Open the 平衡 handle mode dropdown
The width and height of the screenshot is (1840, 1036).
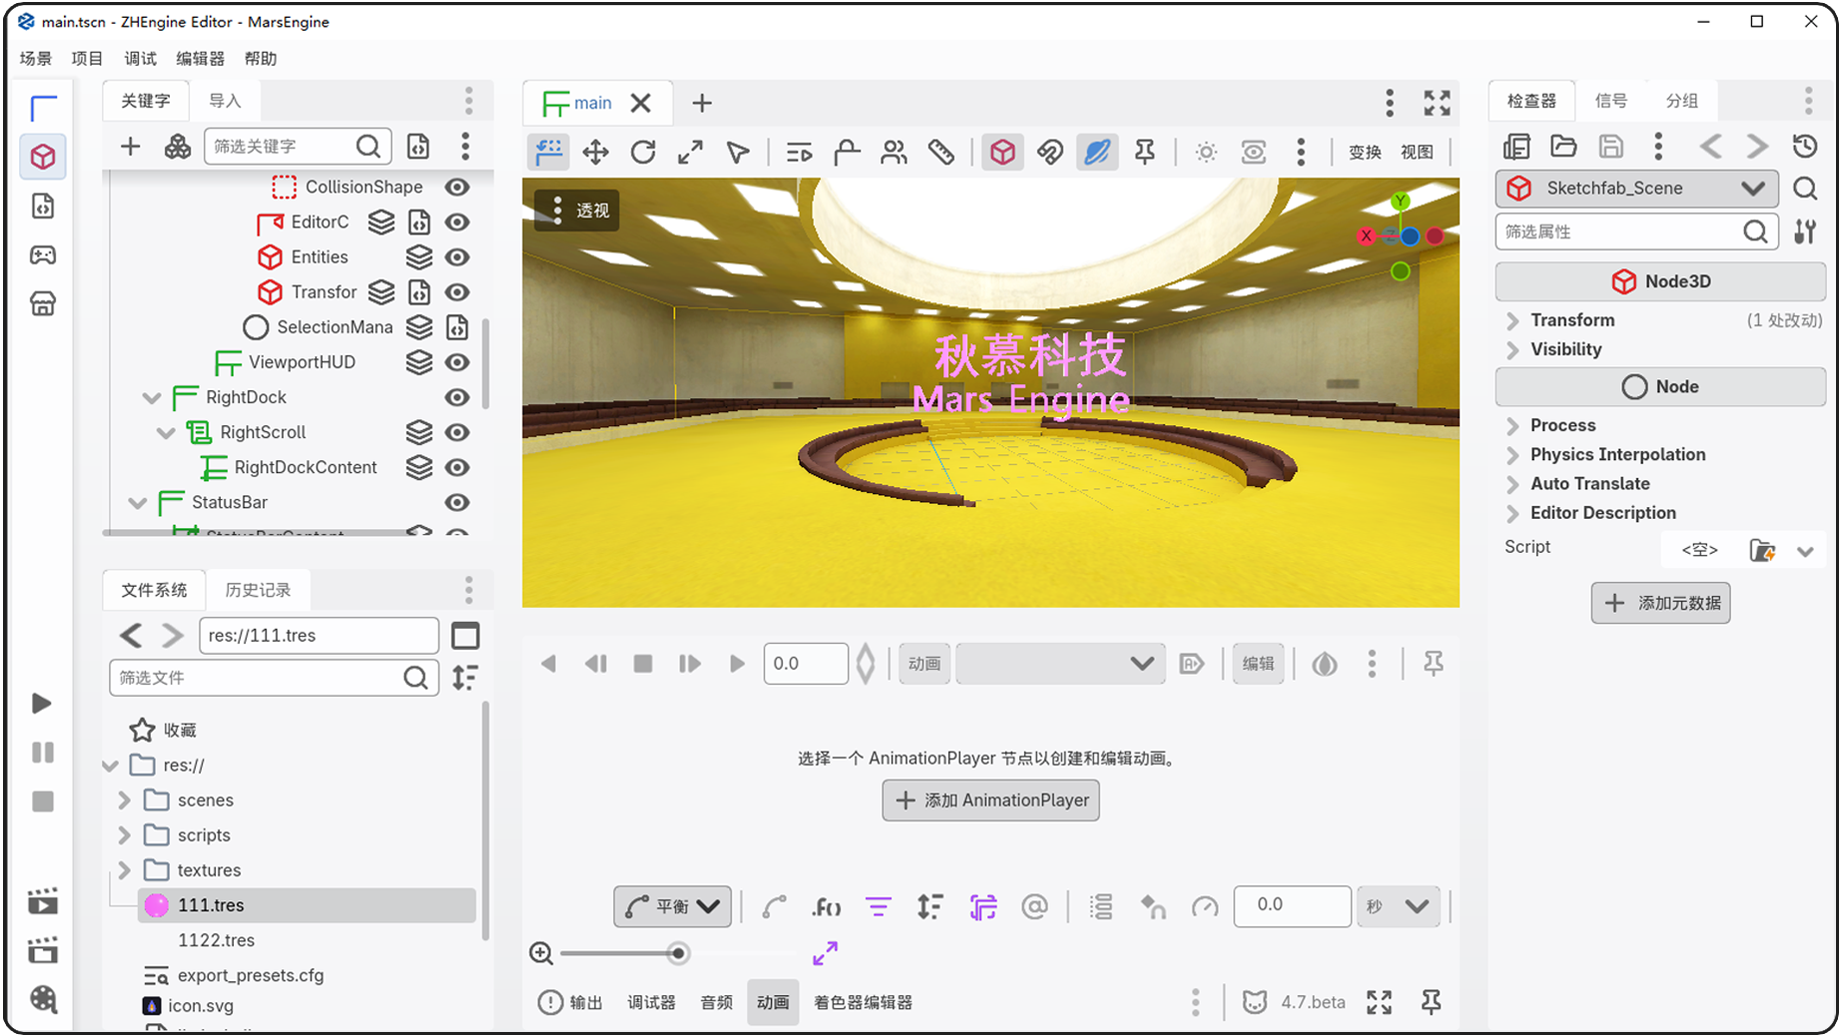672,907
